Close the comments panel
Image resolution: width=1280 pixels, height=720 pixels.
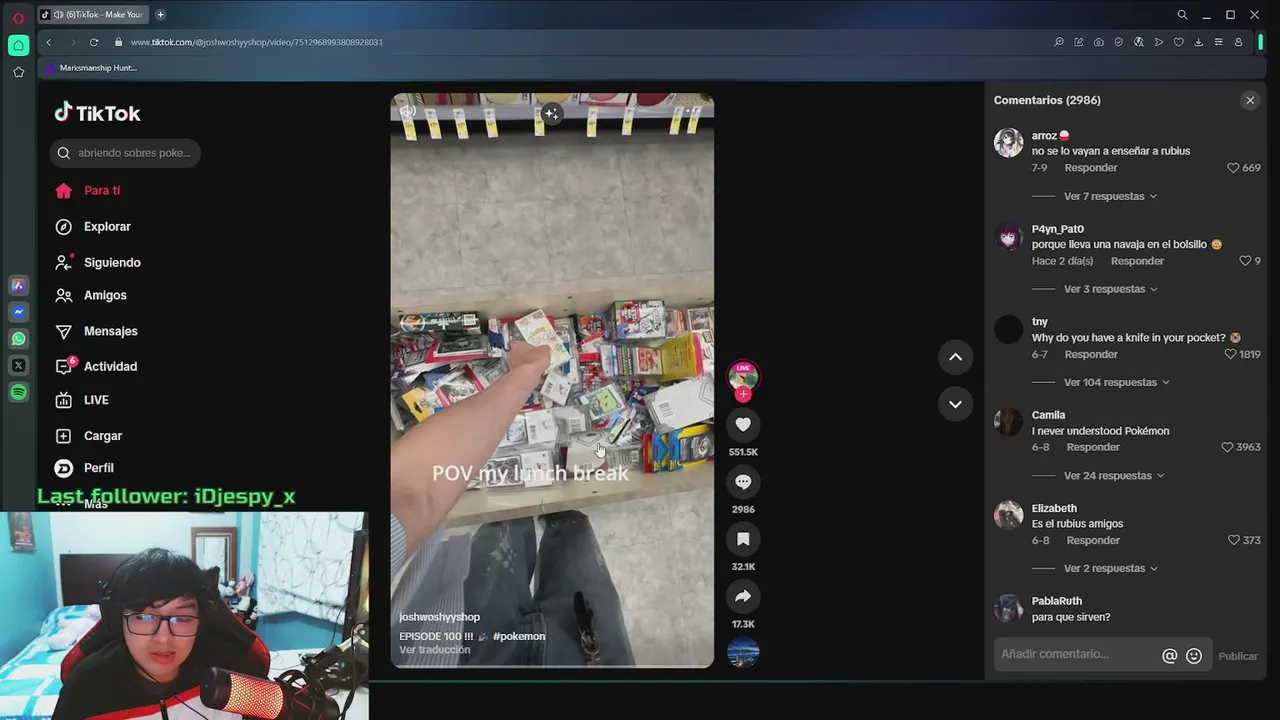pos(1250,100)
